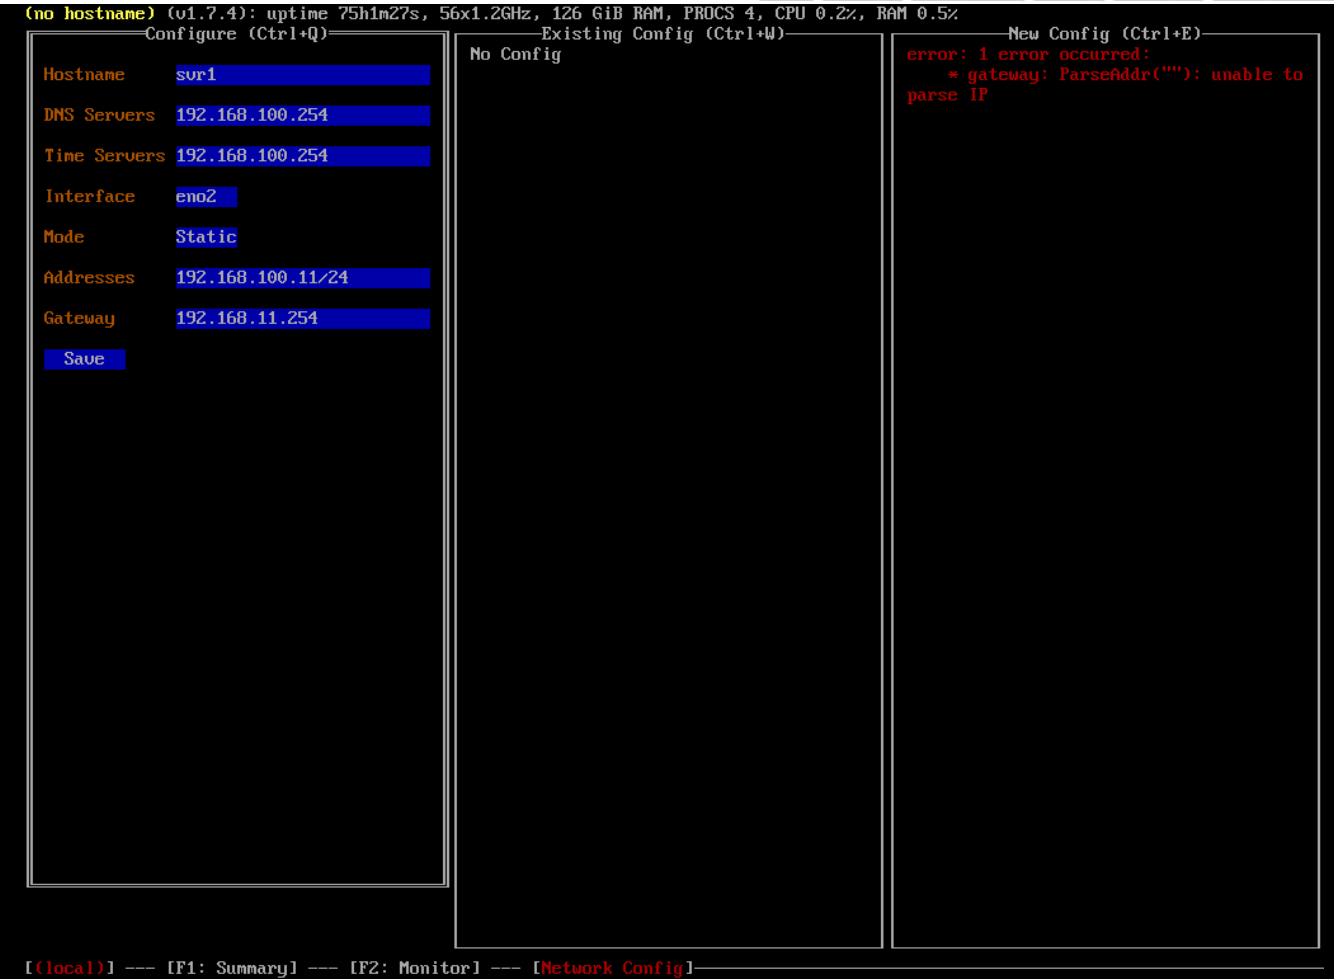Switch to the F1: Summary tab
The image size is (1334, 980).
click(232, 968)
